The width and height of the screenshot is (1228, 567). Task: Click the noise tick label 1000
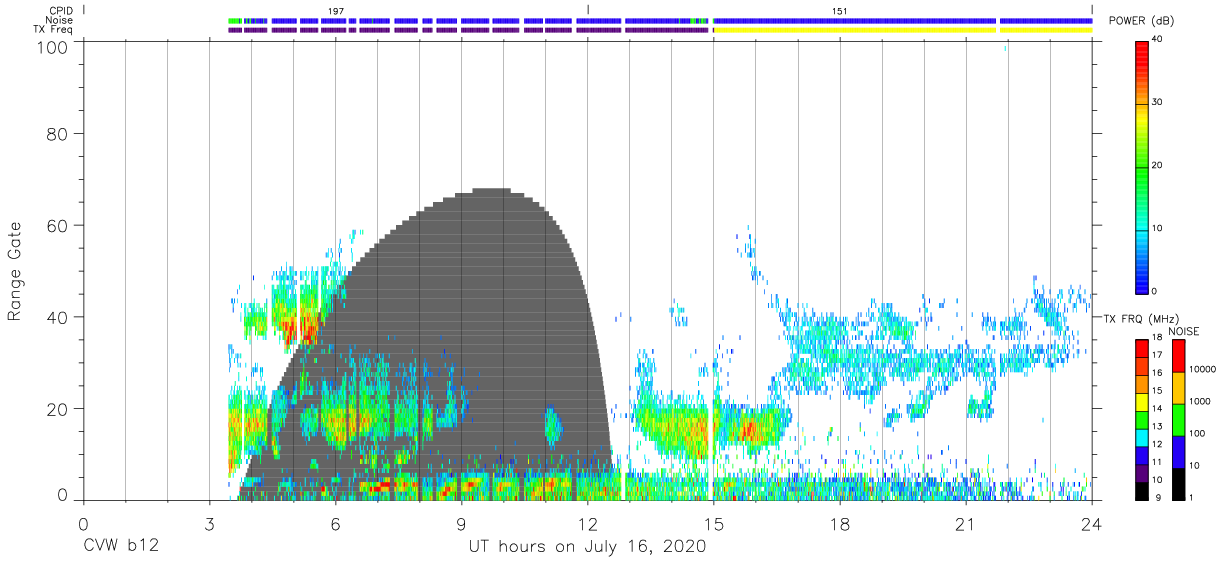(1199, 401)
